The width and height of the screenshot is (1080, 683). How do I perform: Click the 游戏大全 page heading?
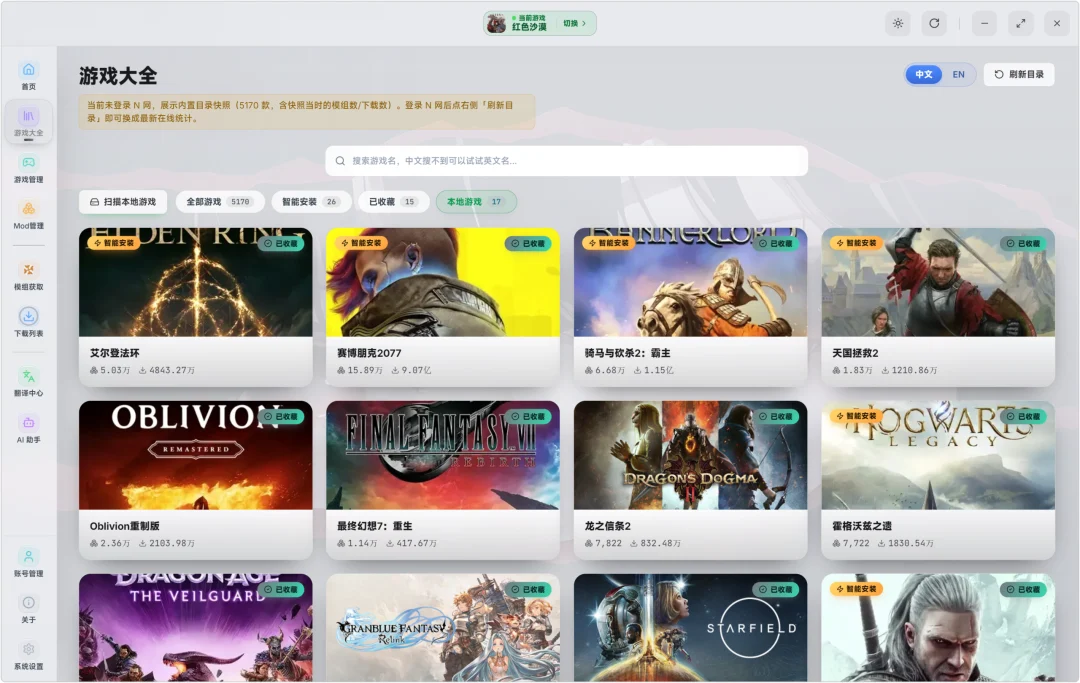coord(118,76)
